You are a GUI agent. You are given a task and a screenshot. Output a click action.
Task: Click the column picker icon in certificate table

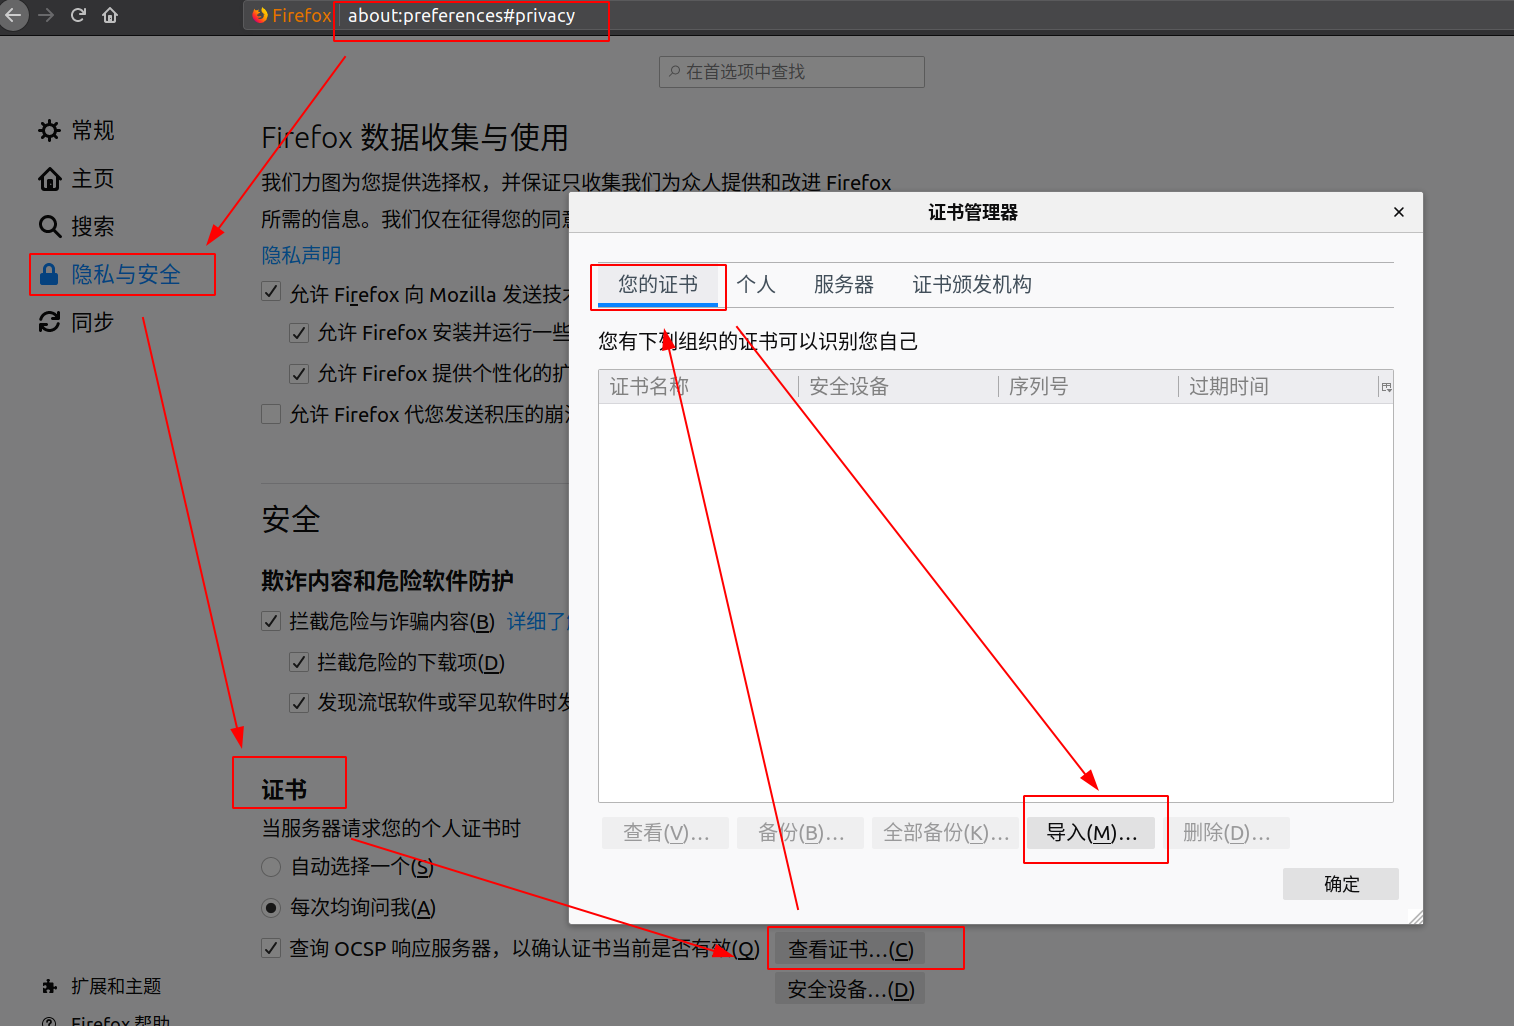(x=1386, y=387)
